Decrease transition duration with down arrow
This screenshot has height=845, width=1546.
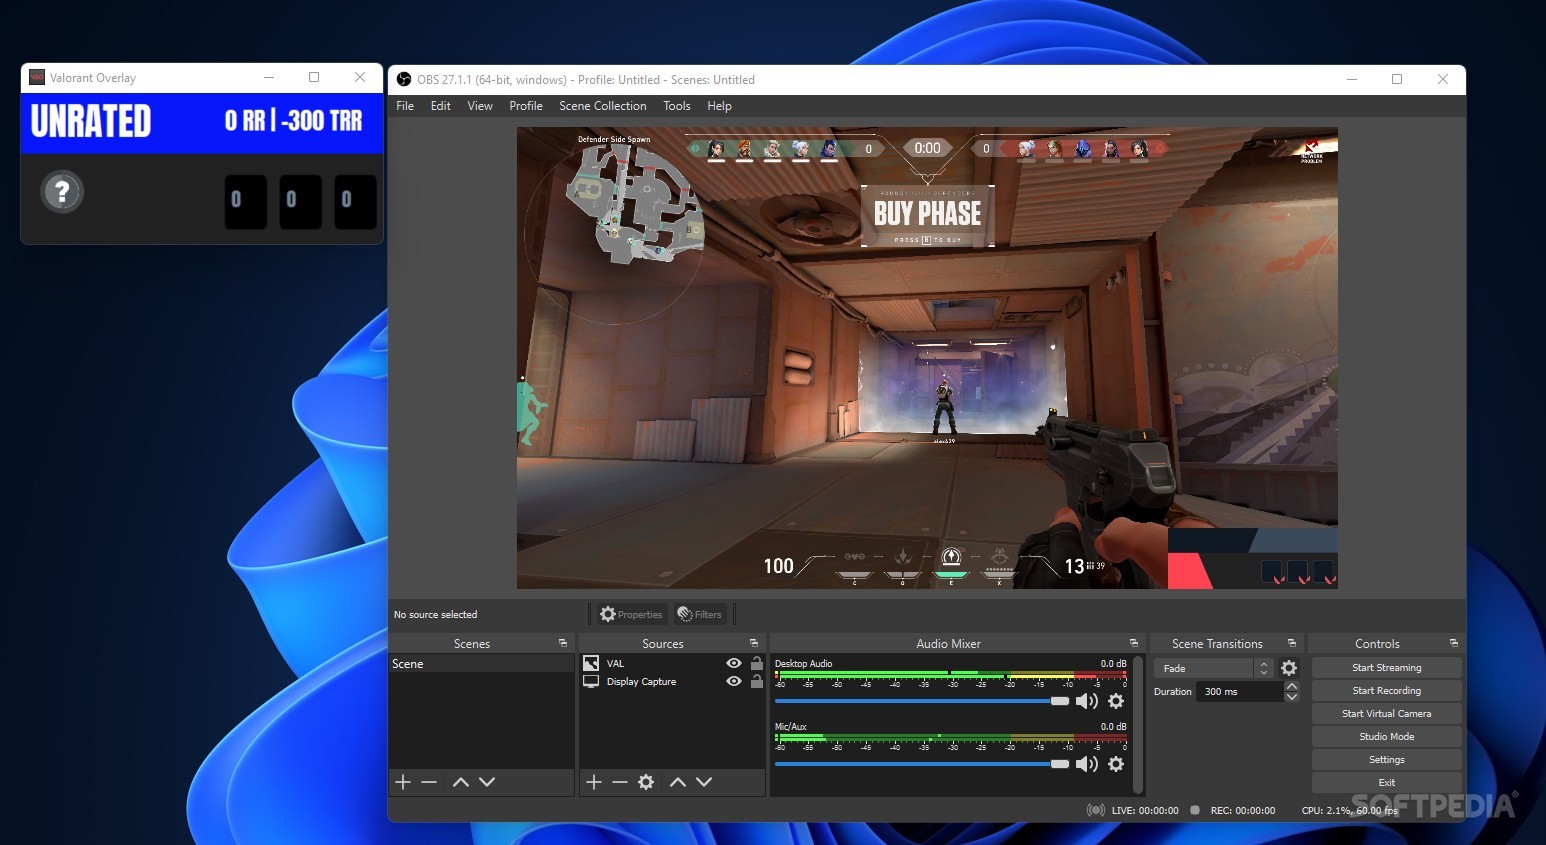tap(1292, 697)
